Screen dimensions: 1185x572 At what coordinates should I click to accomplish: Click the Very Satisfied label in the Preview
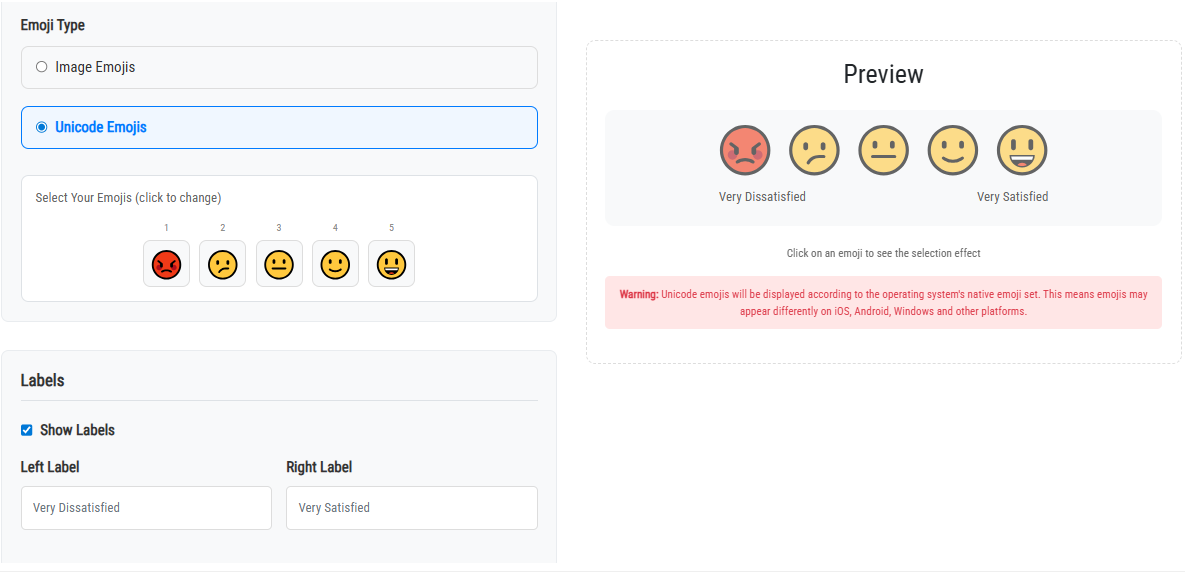1012,197
